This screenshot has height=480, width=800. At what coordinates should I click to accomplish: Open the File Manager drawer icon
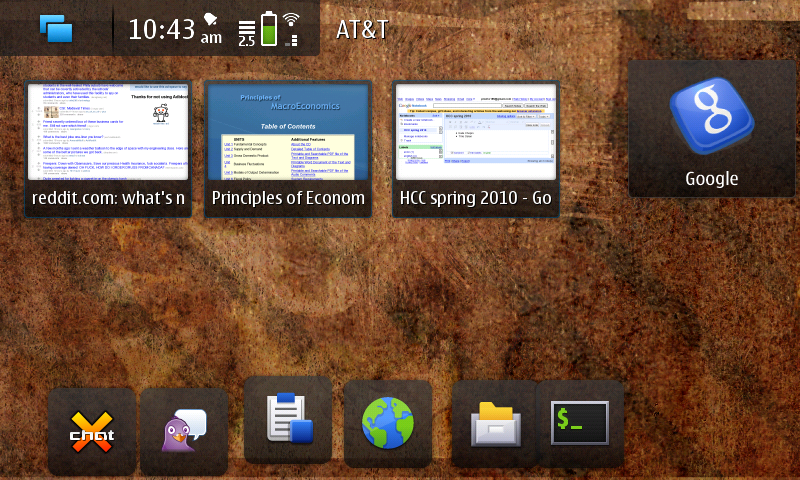(x=495, y=424)
